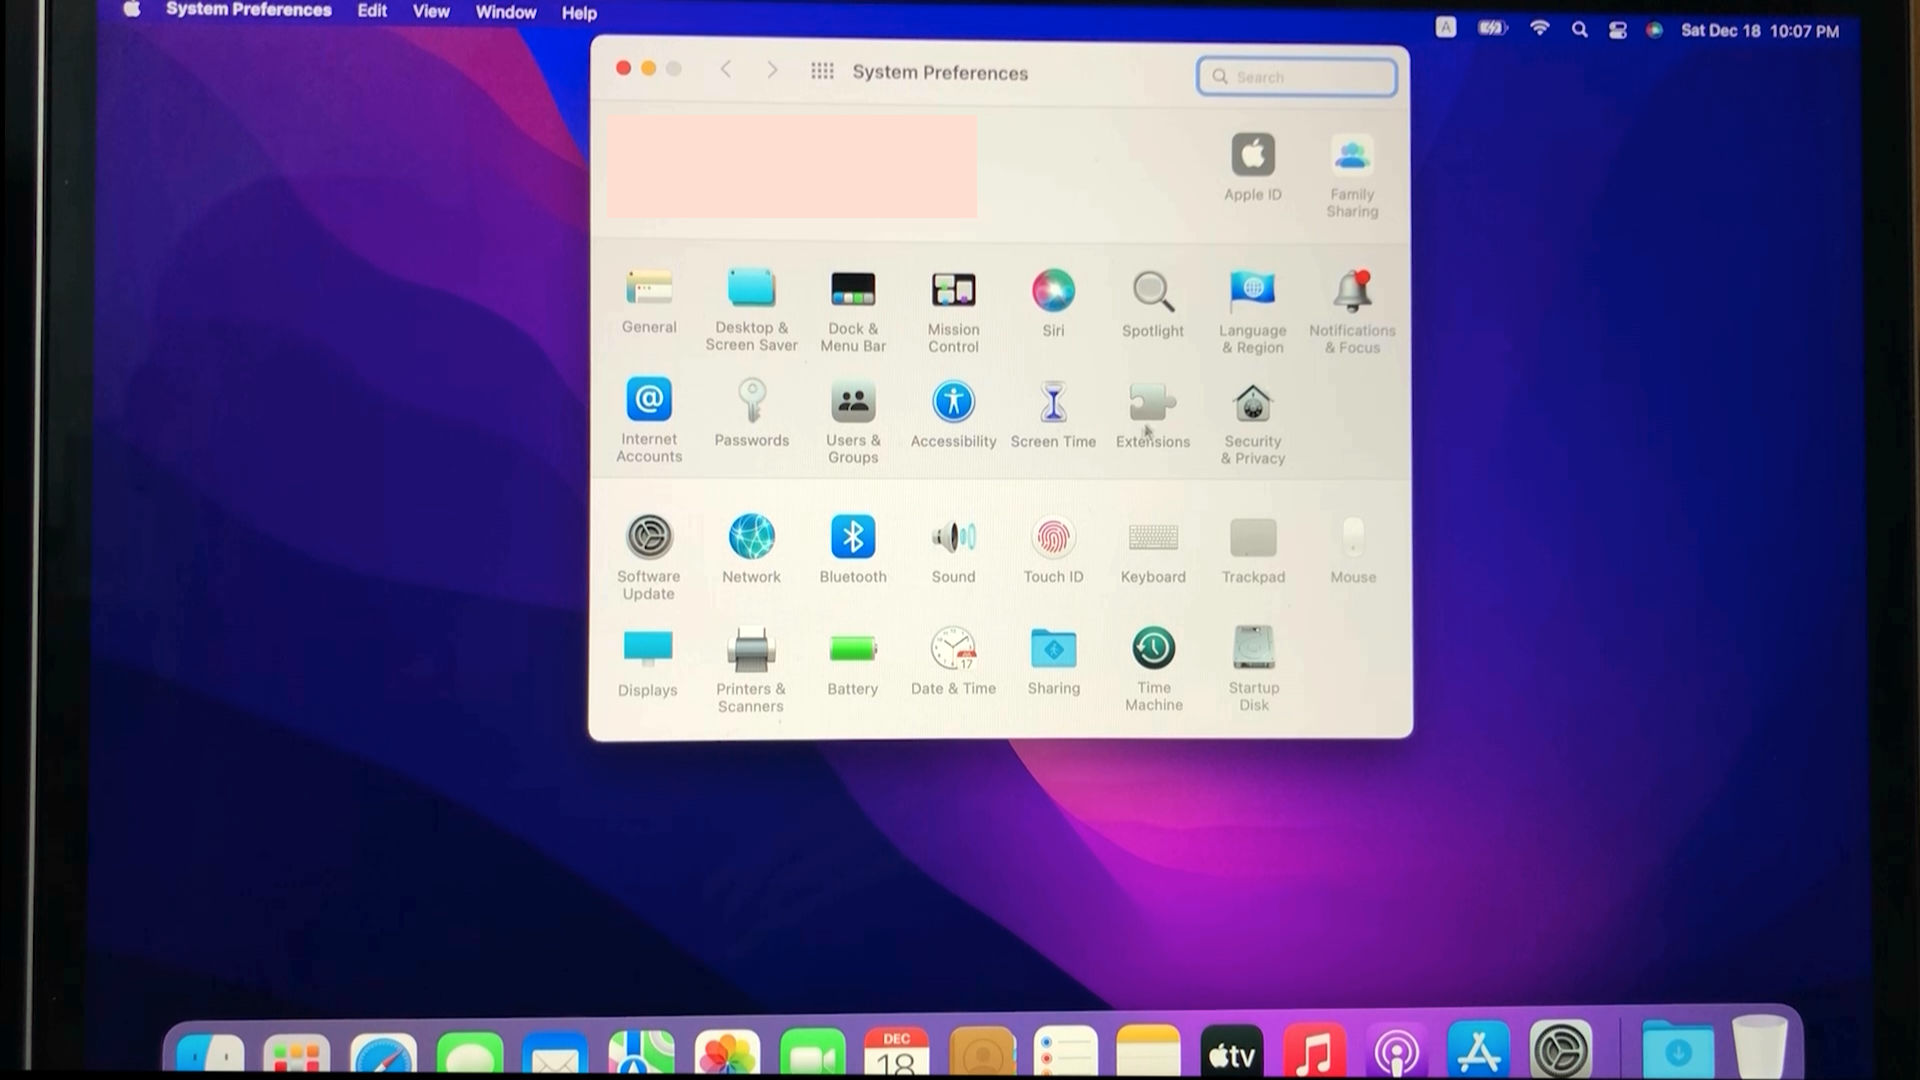Click the back navigation arrow
The image size is (1920, 1080).
[x=726, y=70]
